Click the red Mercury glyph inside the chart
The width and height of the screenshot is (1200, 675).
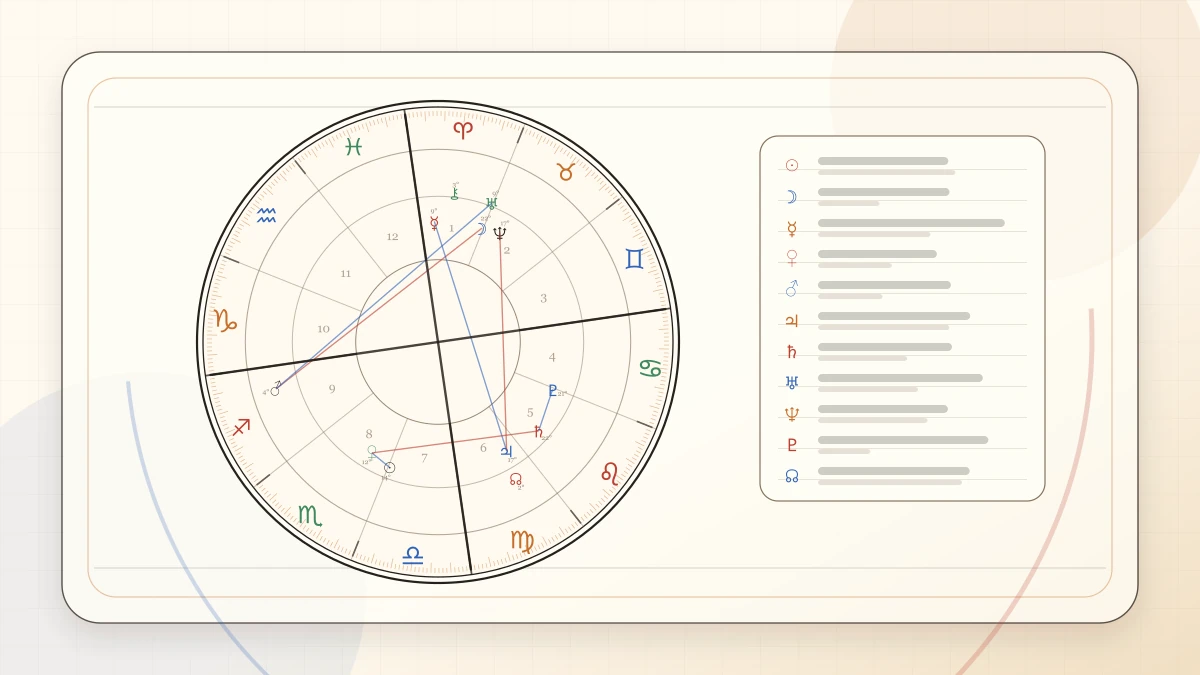434,223
